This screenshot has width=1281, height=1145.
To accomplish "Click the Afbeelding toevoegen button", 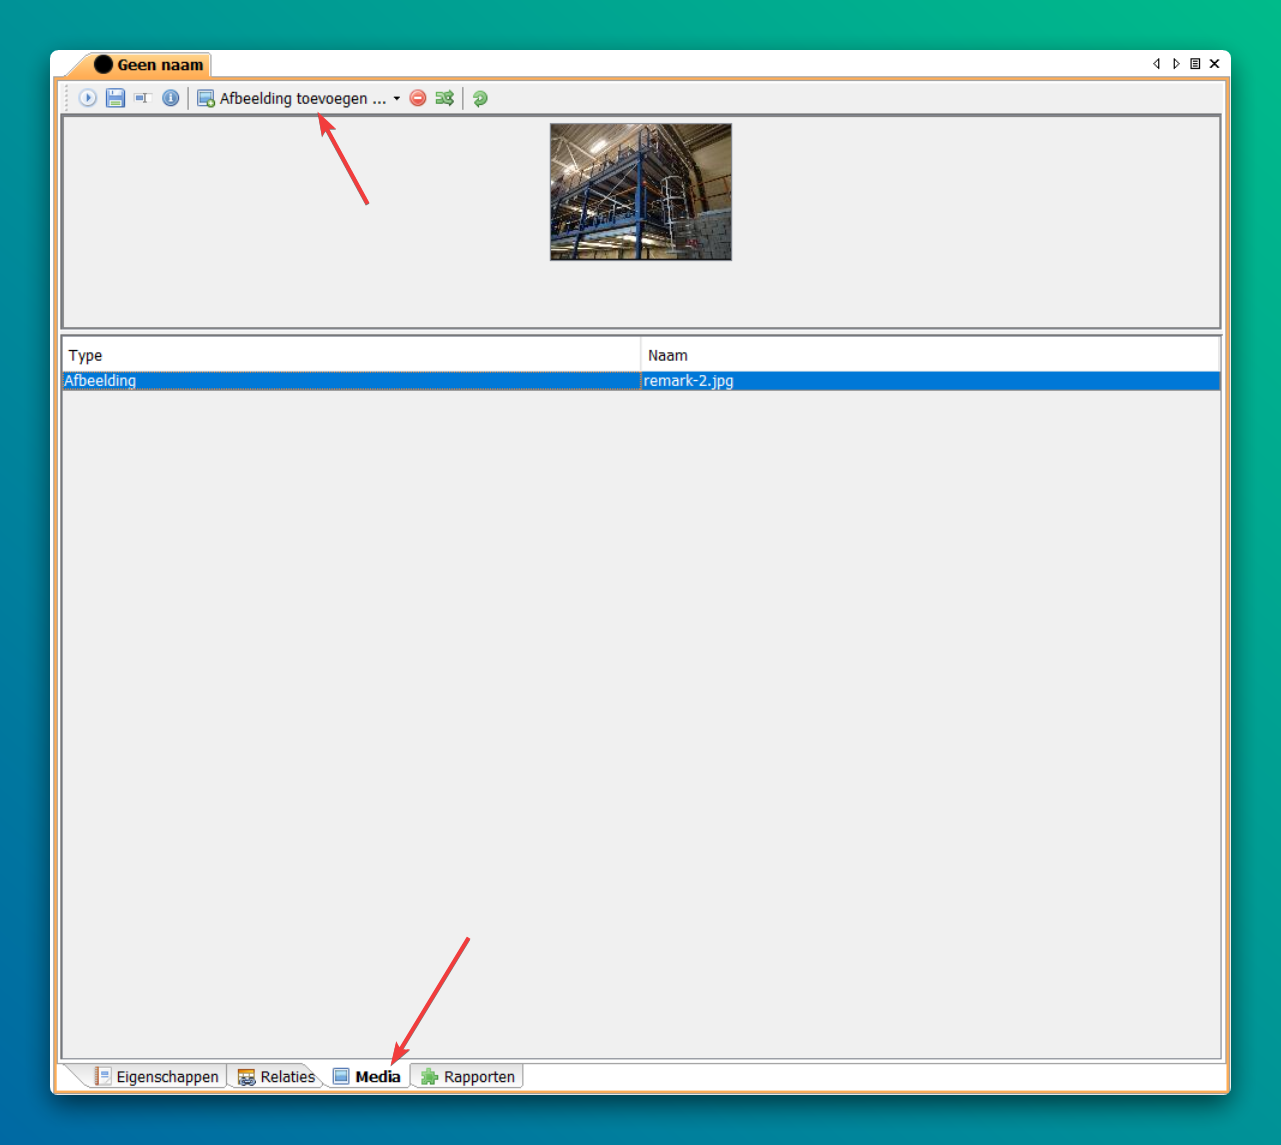I will 292,98.
